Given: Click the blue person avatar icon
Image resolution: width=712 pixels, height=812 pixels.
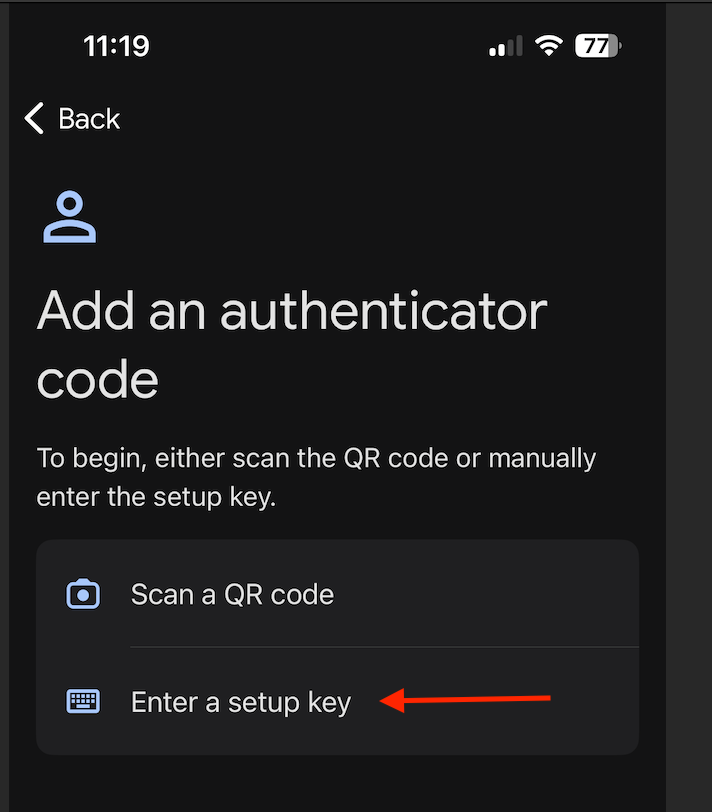Looking at the screenshot, I should click(69, 216).
